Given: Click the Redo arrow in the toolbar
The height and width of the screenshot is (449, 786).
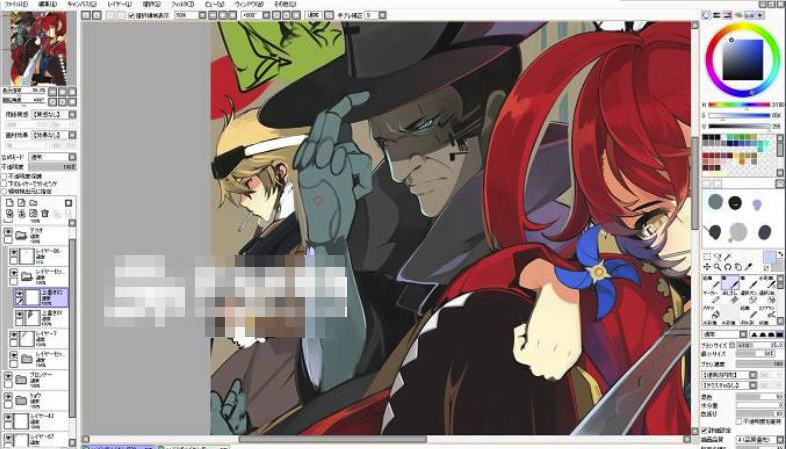Looking at the screenshot, I should (x=97, y=16).
